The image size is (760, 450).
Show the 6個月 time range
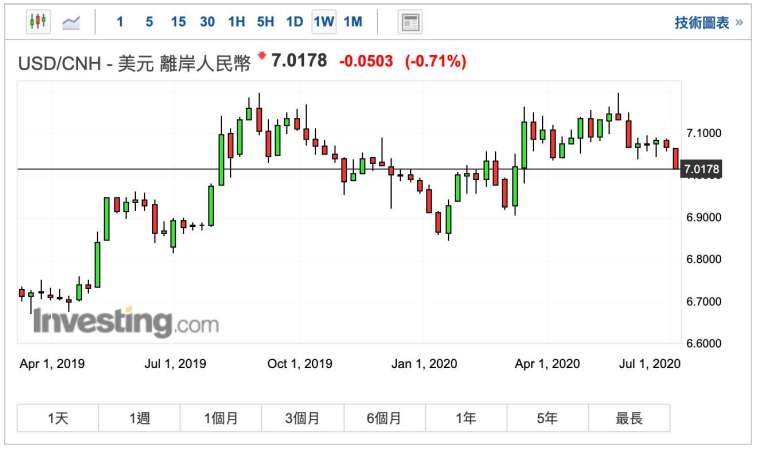click(x=384, y=418)
